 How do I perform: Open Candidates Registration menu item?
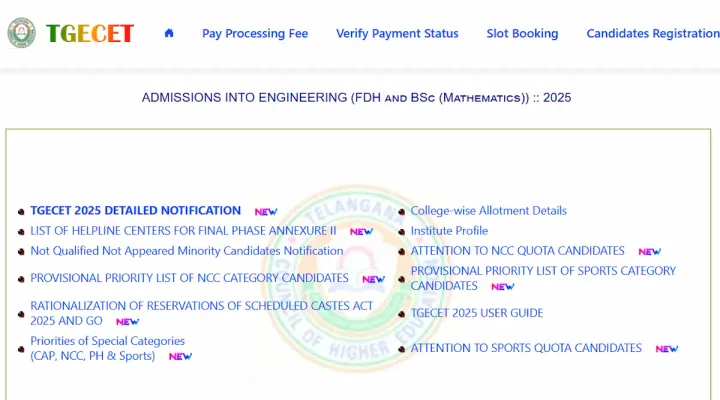click(652, 33)
